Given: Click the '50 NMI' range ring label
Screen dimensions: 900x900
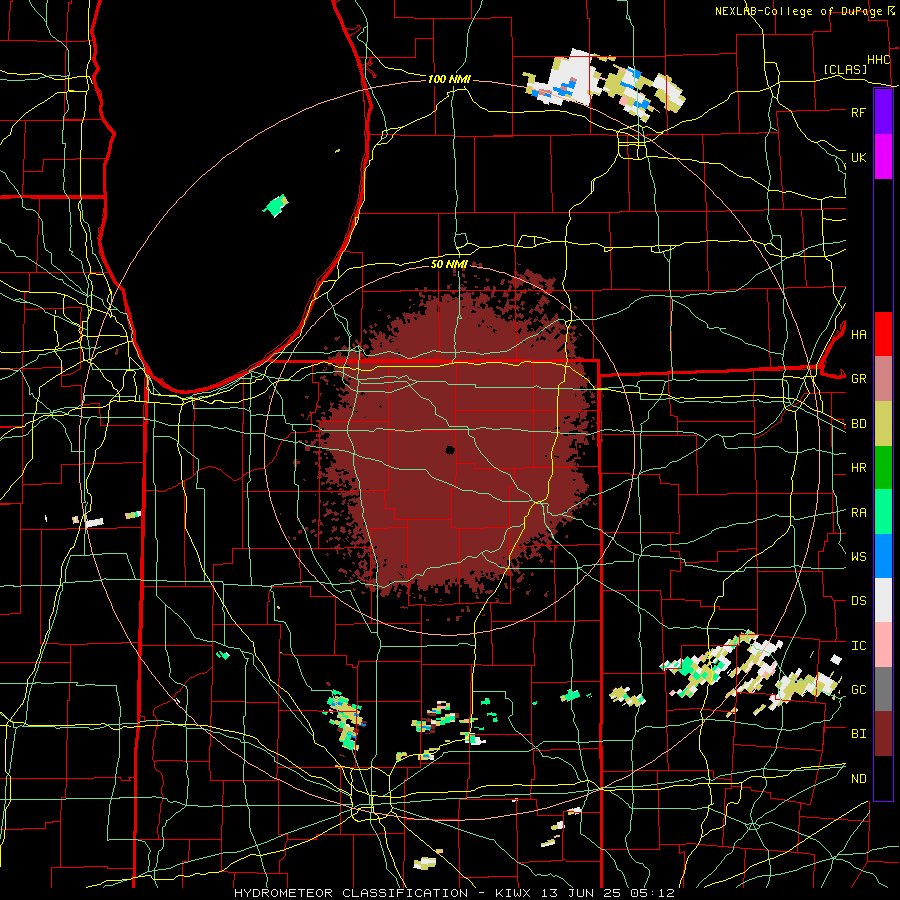Looking at the screenshot, I should point(449,264).
